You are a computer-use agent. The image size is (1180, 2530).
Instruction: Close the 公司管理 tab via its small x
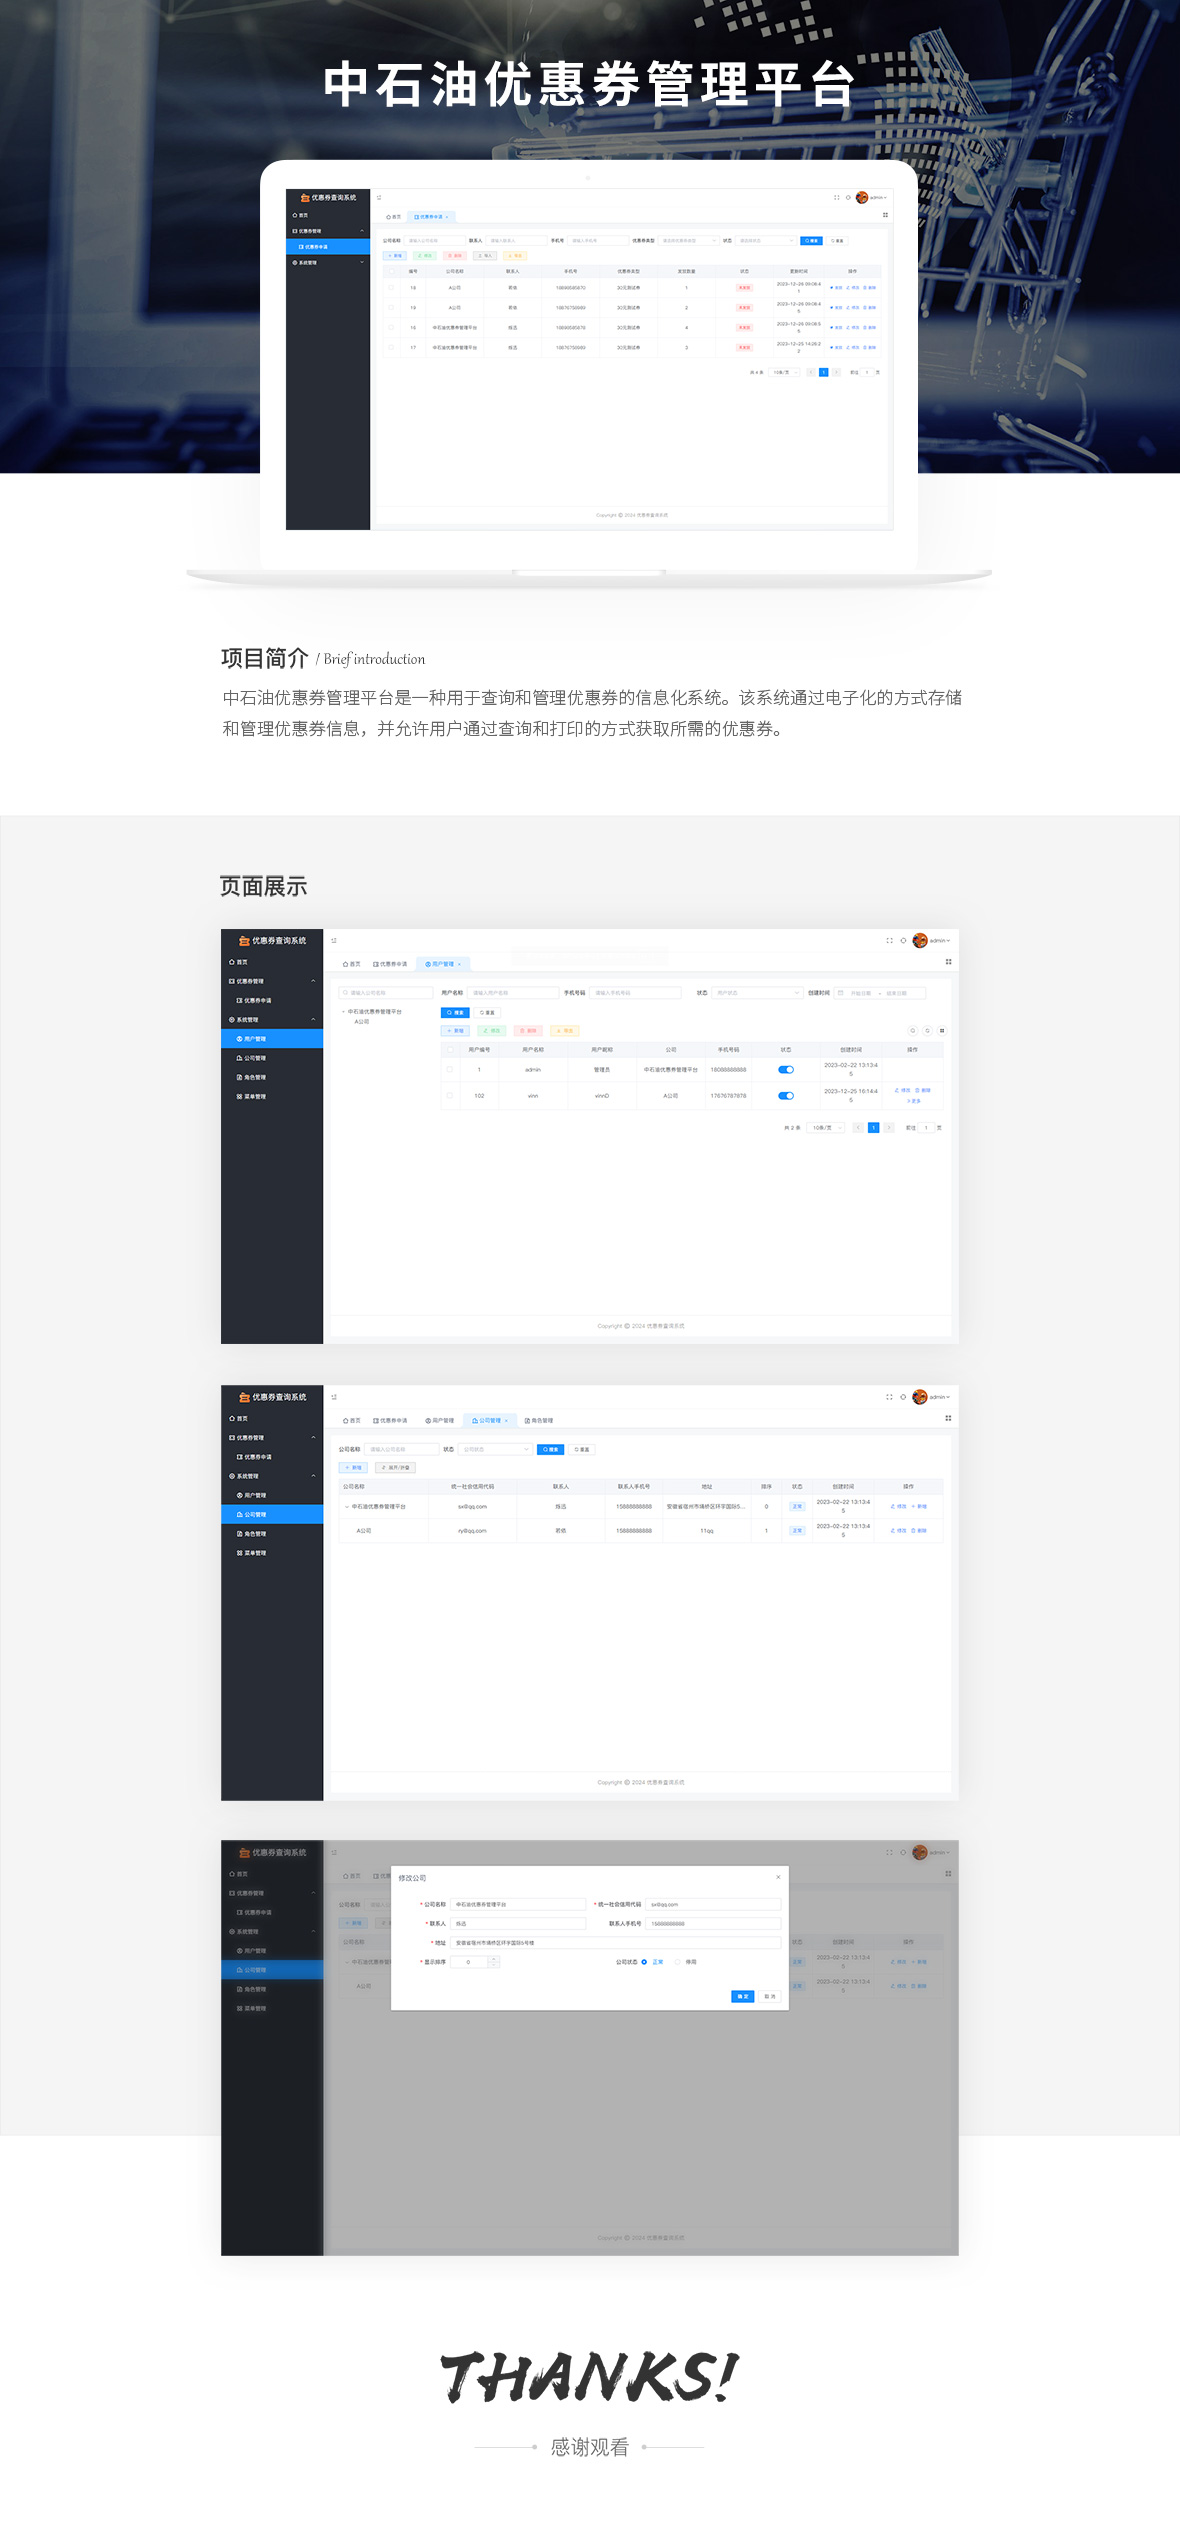[506, 1420]
